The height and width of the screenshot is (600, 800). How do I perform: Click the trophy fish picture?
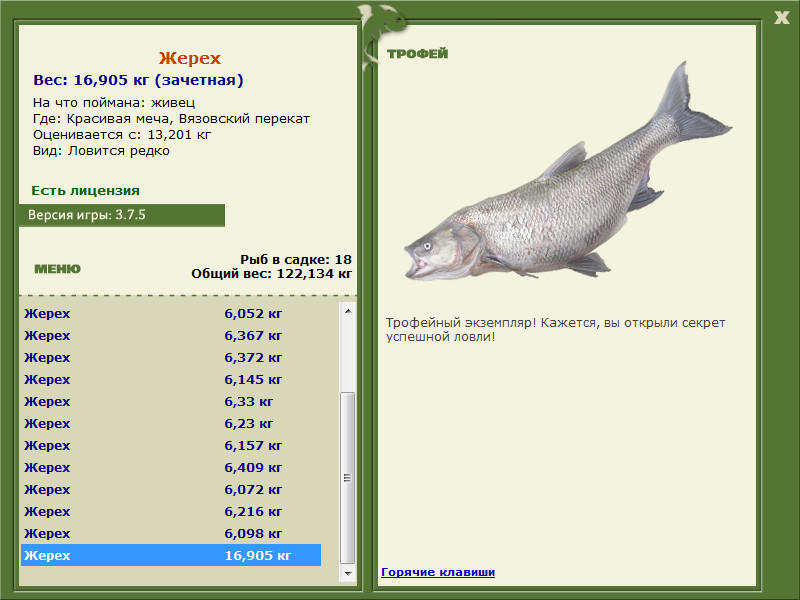tap(568, 171)
